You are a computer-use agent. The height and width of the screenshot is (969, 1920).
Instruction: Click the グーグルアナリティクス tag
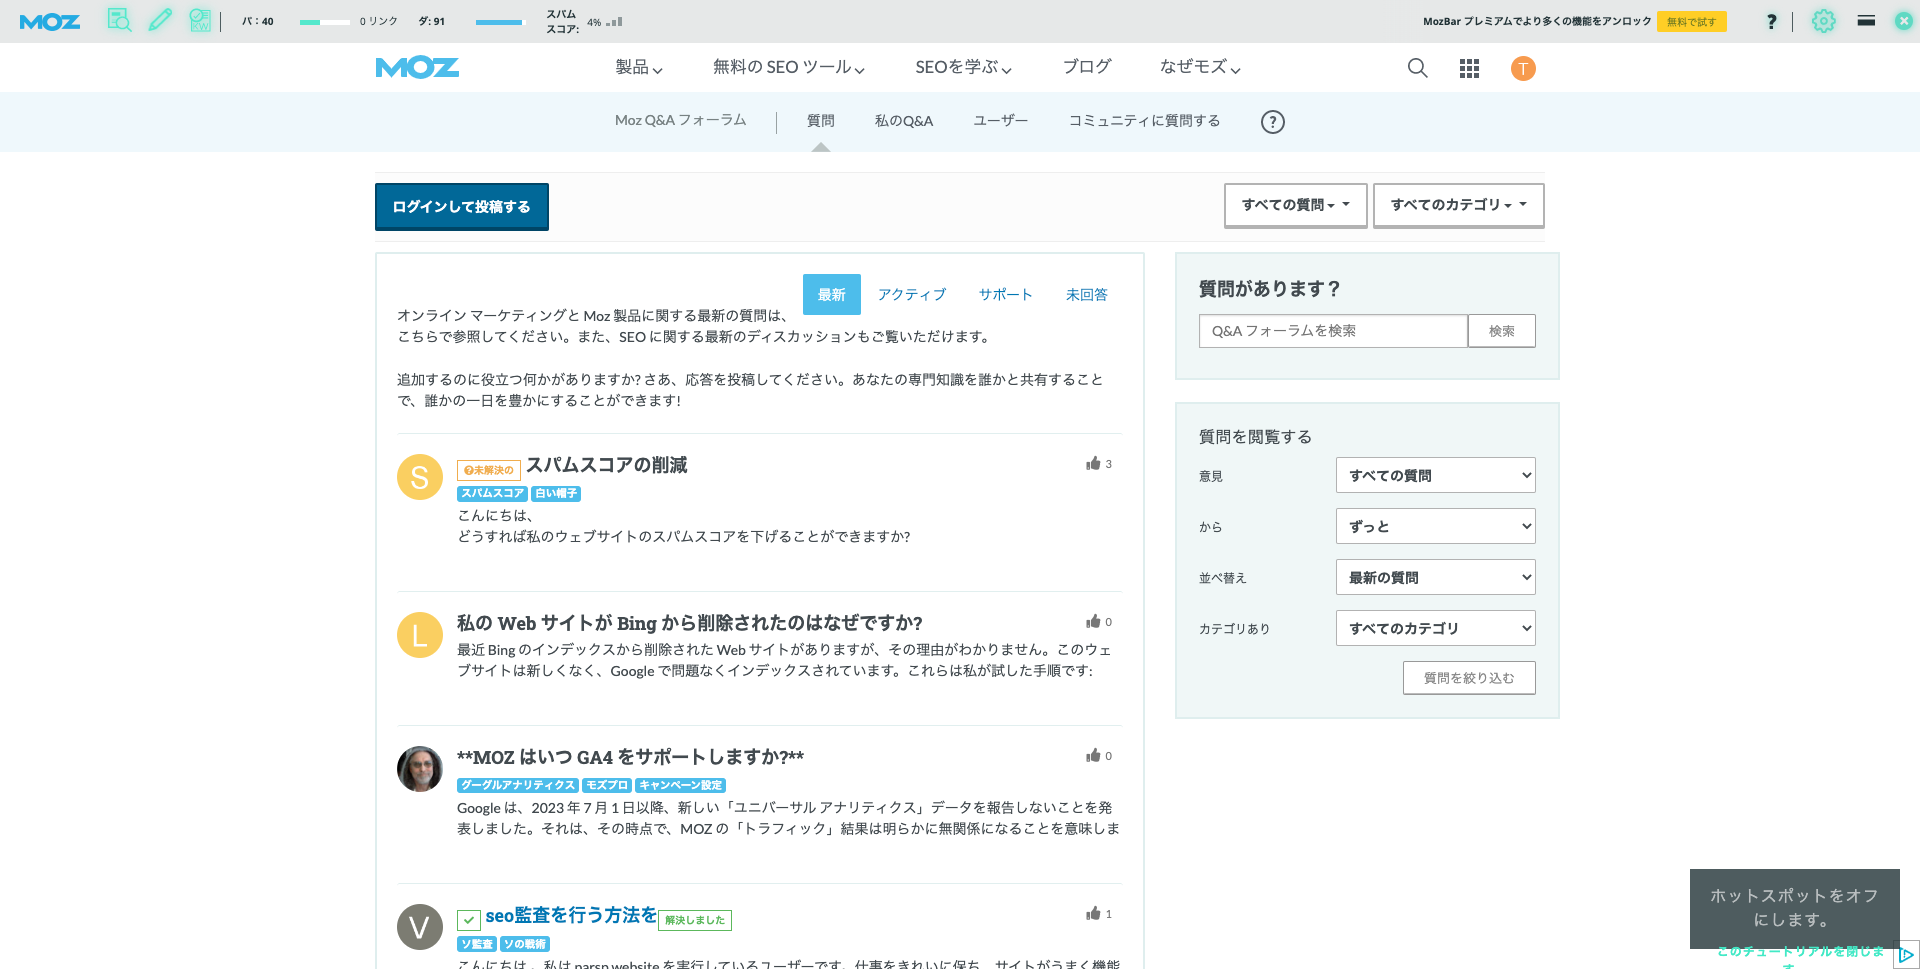coord(518,786)
